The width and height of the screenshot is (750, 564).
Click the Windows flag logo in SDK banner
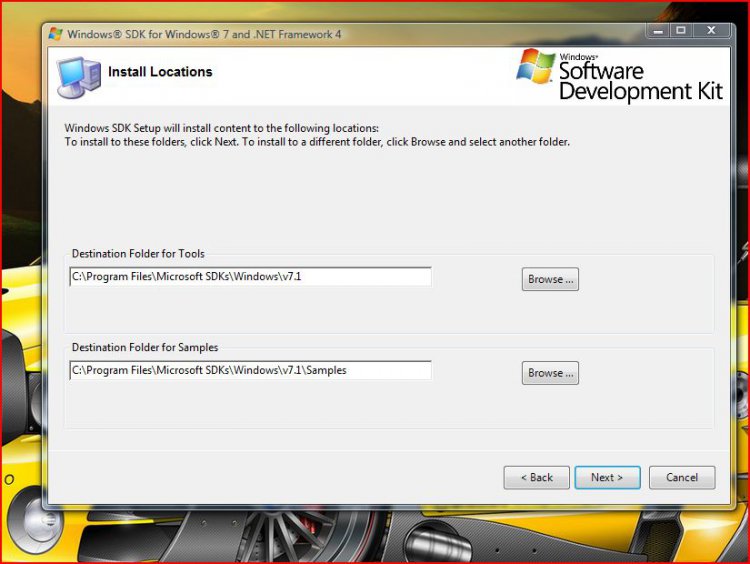(536, 67)
